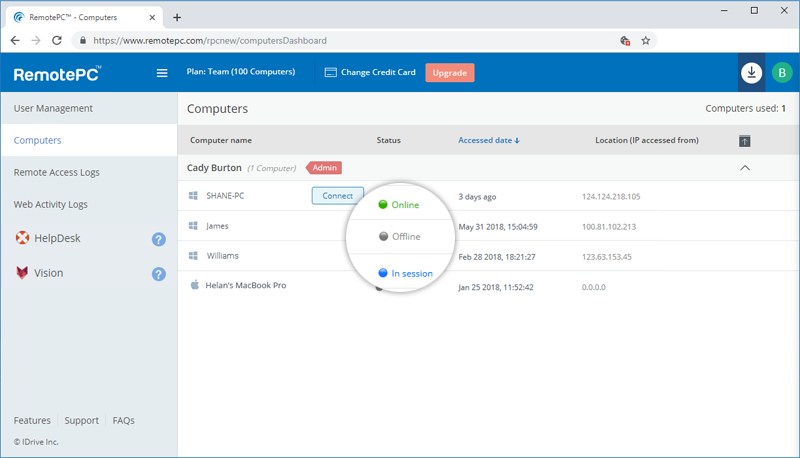This screenshot has height=458, width=800.
Task: Click the Windows icon for James
Action: (x=193, y=226)
